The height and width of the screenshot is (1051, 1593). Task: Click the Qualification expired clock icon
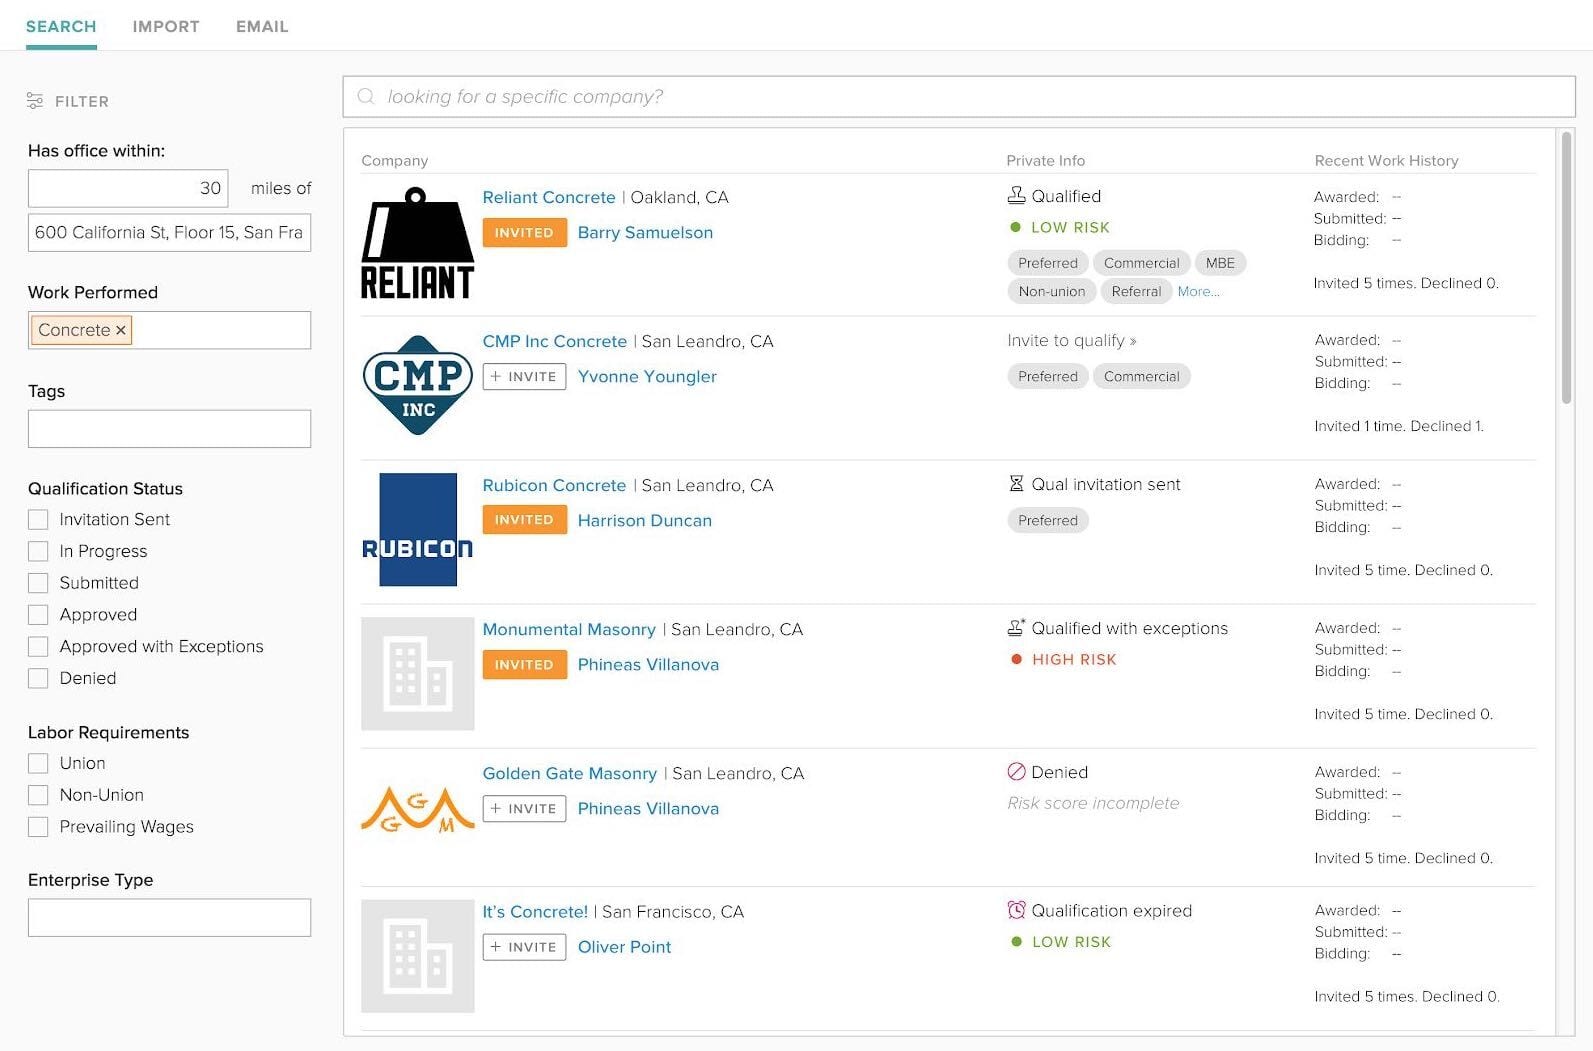[x=1016, y=910]
